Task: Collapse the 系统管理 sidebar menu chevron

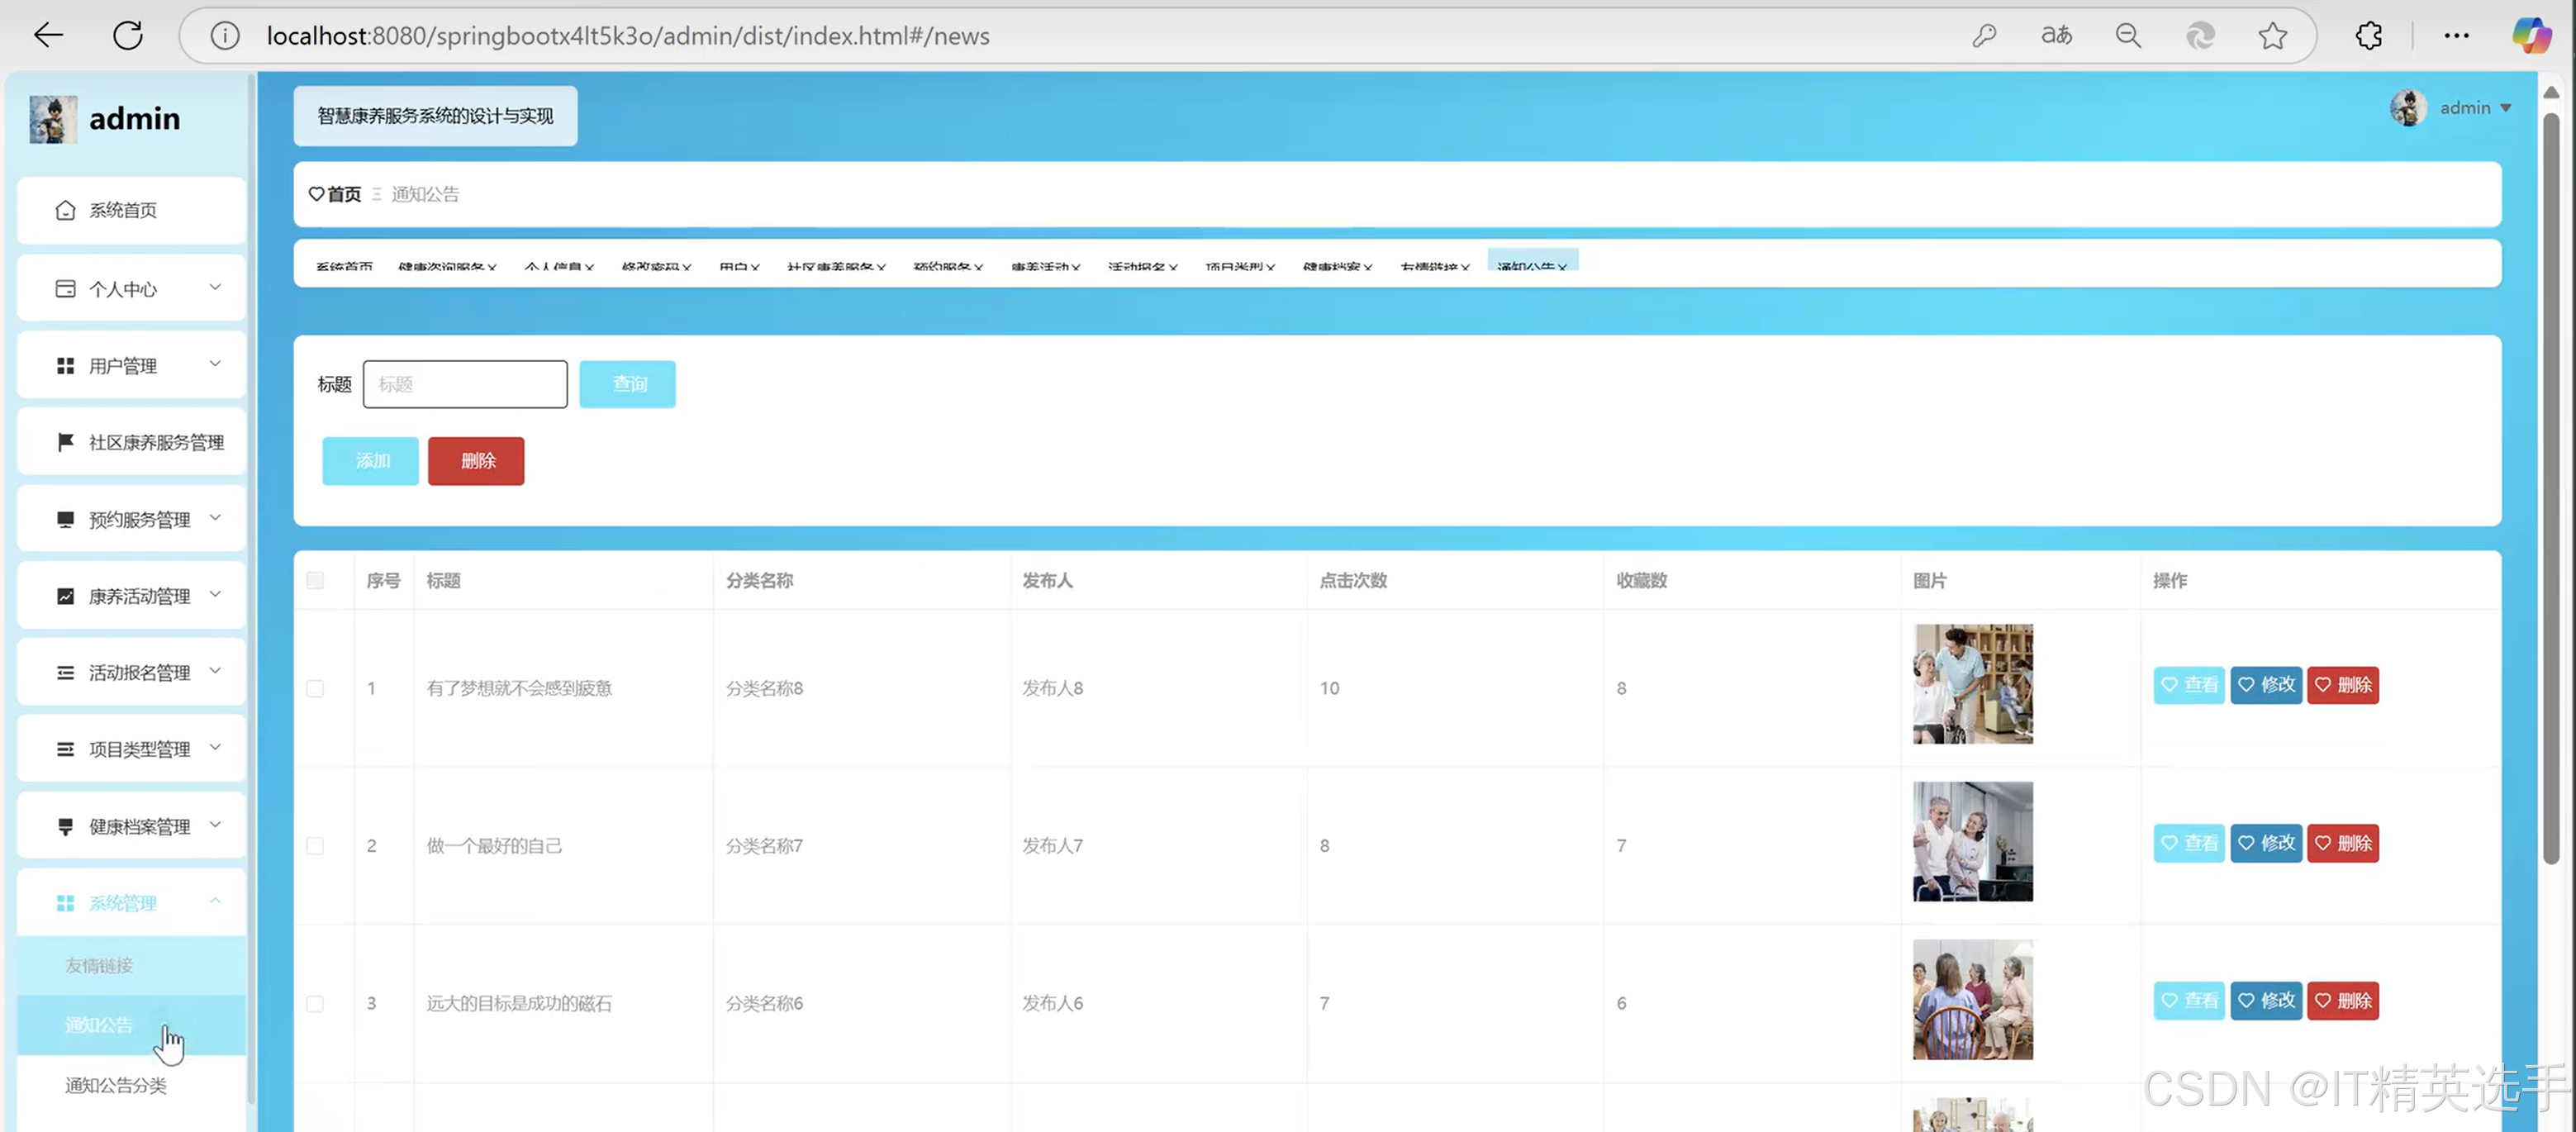Action: coord(215,902)
